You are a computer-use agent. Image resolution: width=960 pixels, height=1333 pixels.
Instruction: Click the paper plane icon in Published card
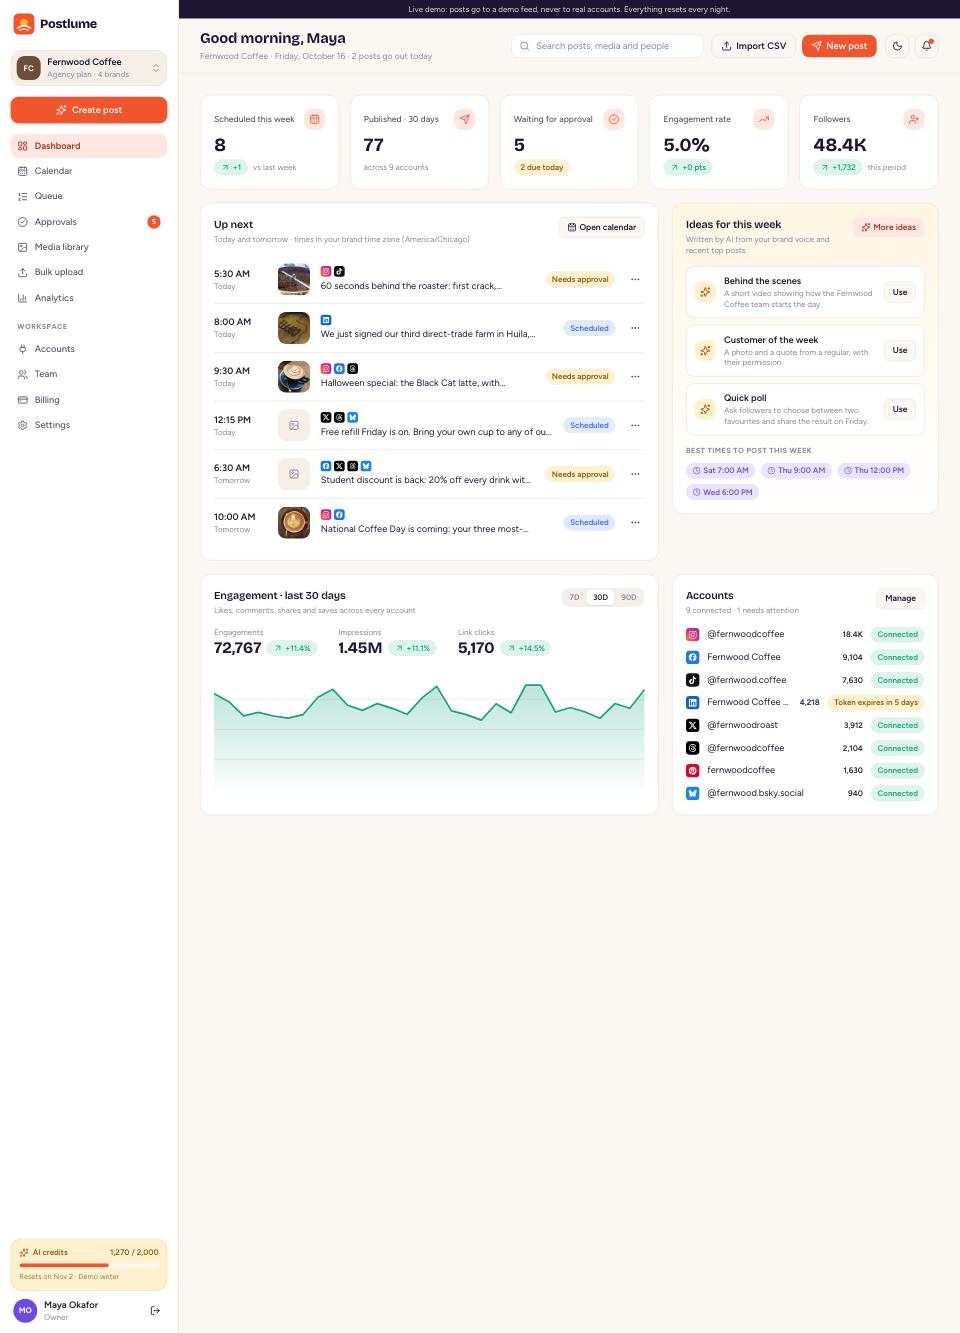point(465,119)
